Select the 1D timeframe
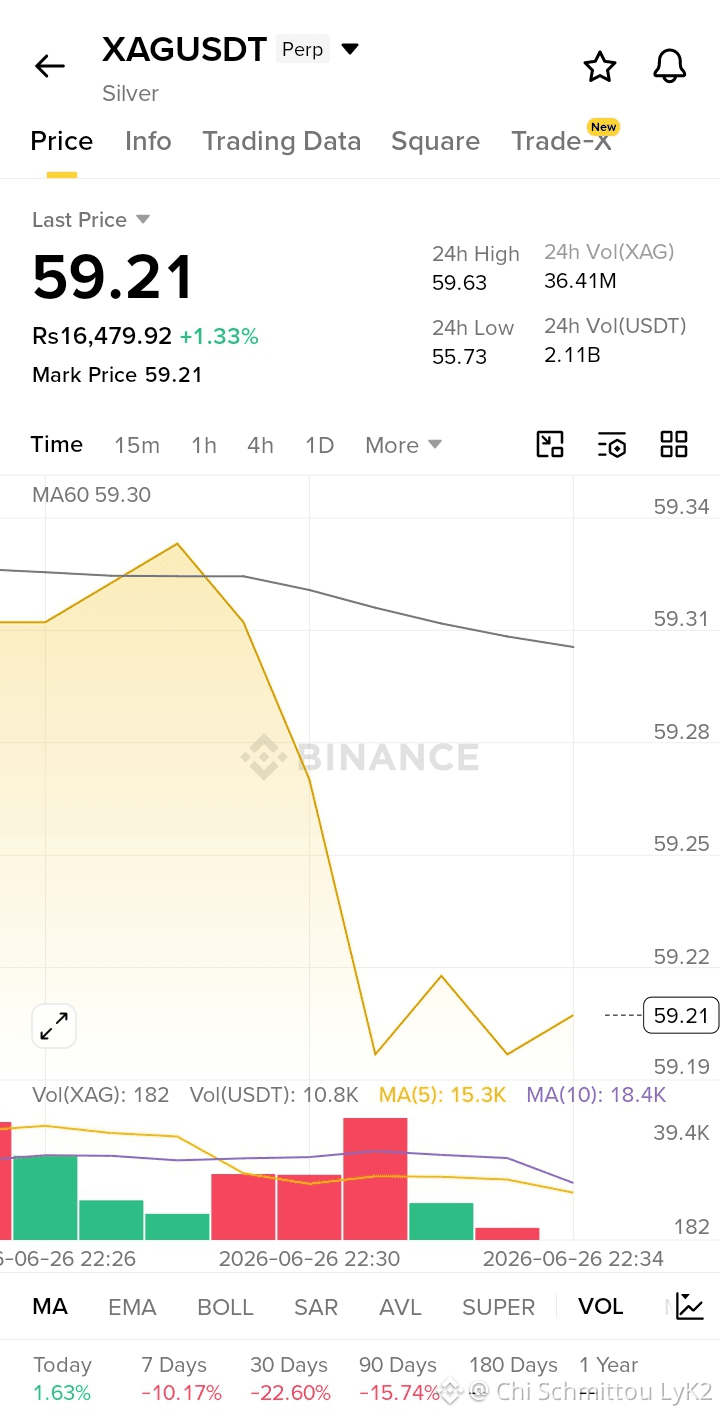This screenshot has width=720, height=1416. pyautogui.click(x=319, y=445)
